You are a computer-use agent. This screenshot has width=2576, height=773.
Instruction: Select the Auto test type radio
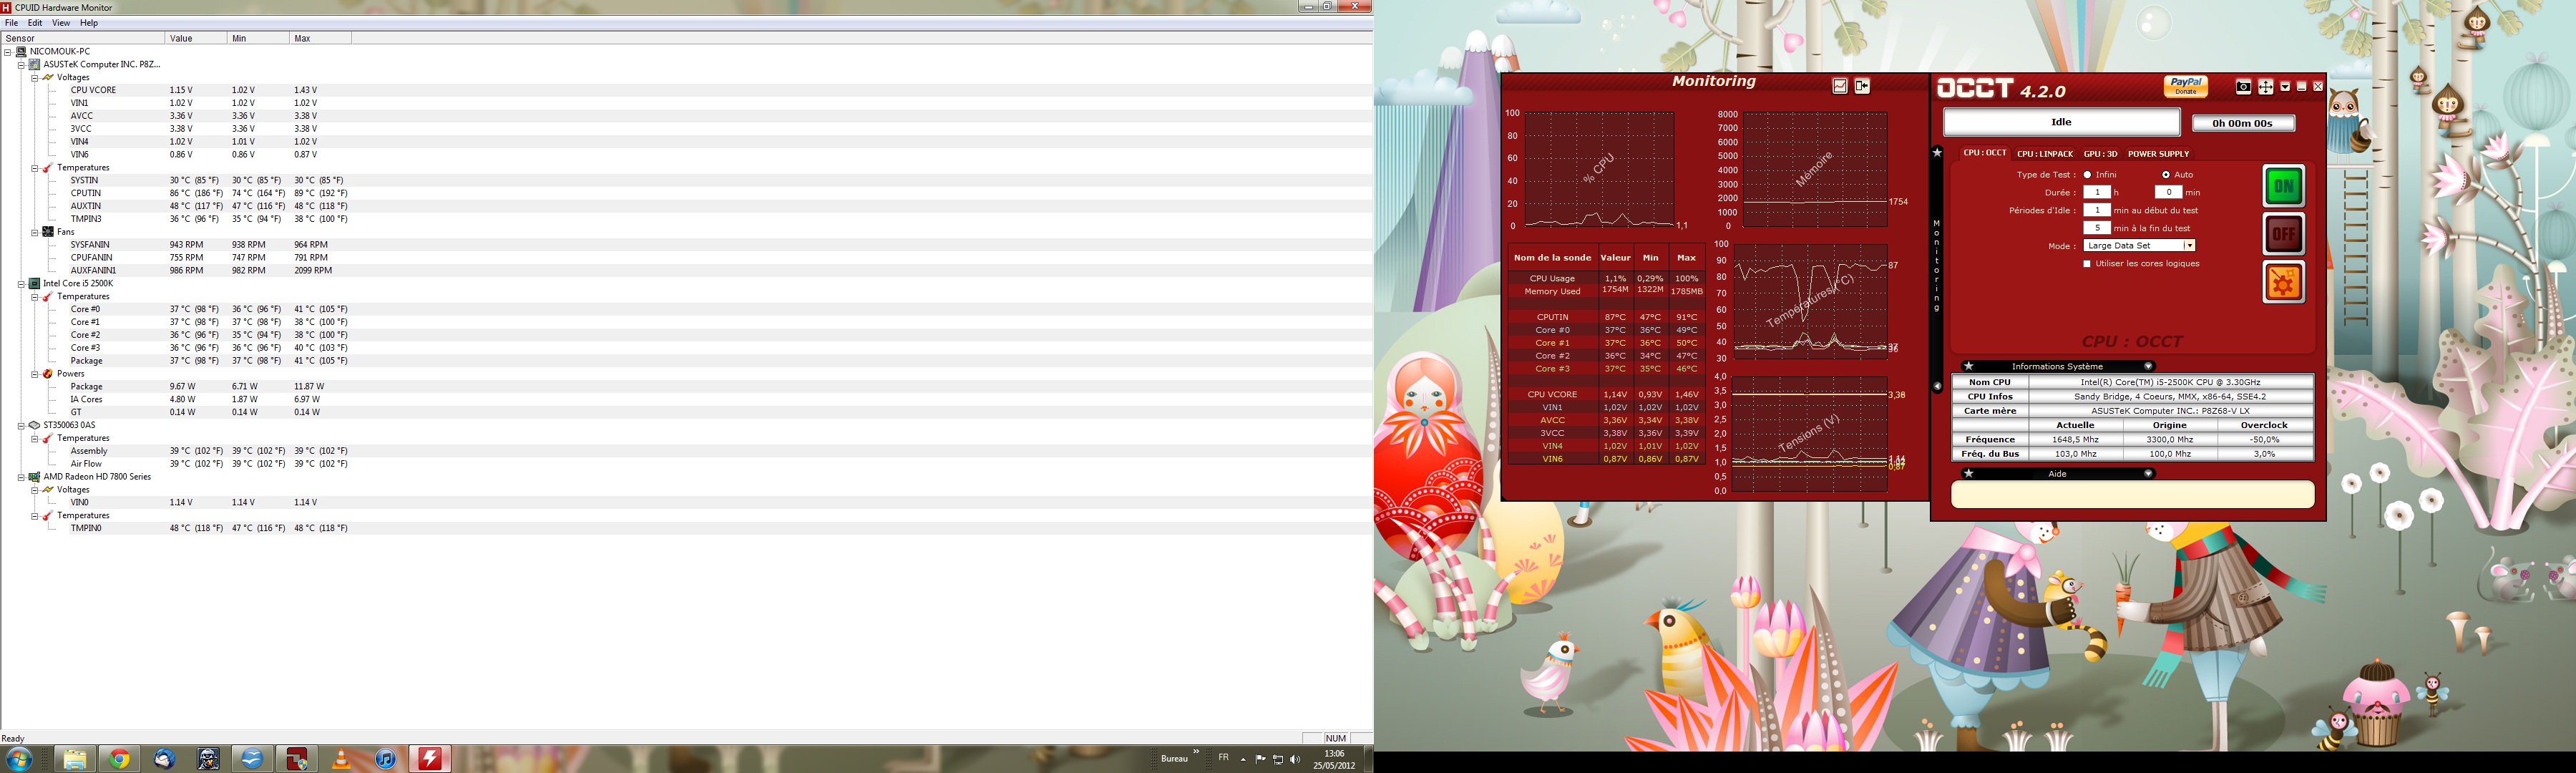click(2166, 175)
